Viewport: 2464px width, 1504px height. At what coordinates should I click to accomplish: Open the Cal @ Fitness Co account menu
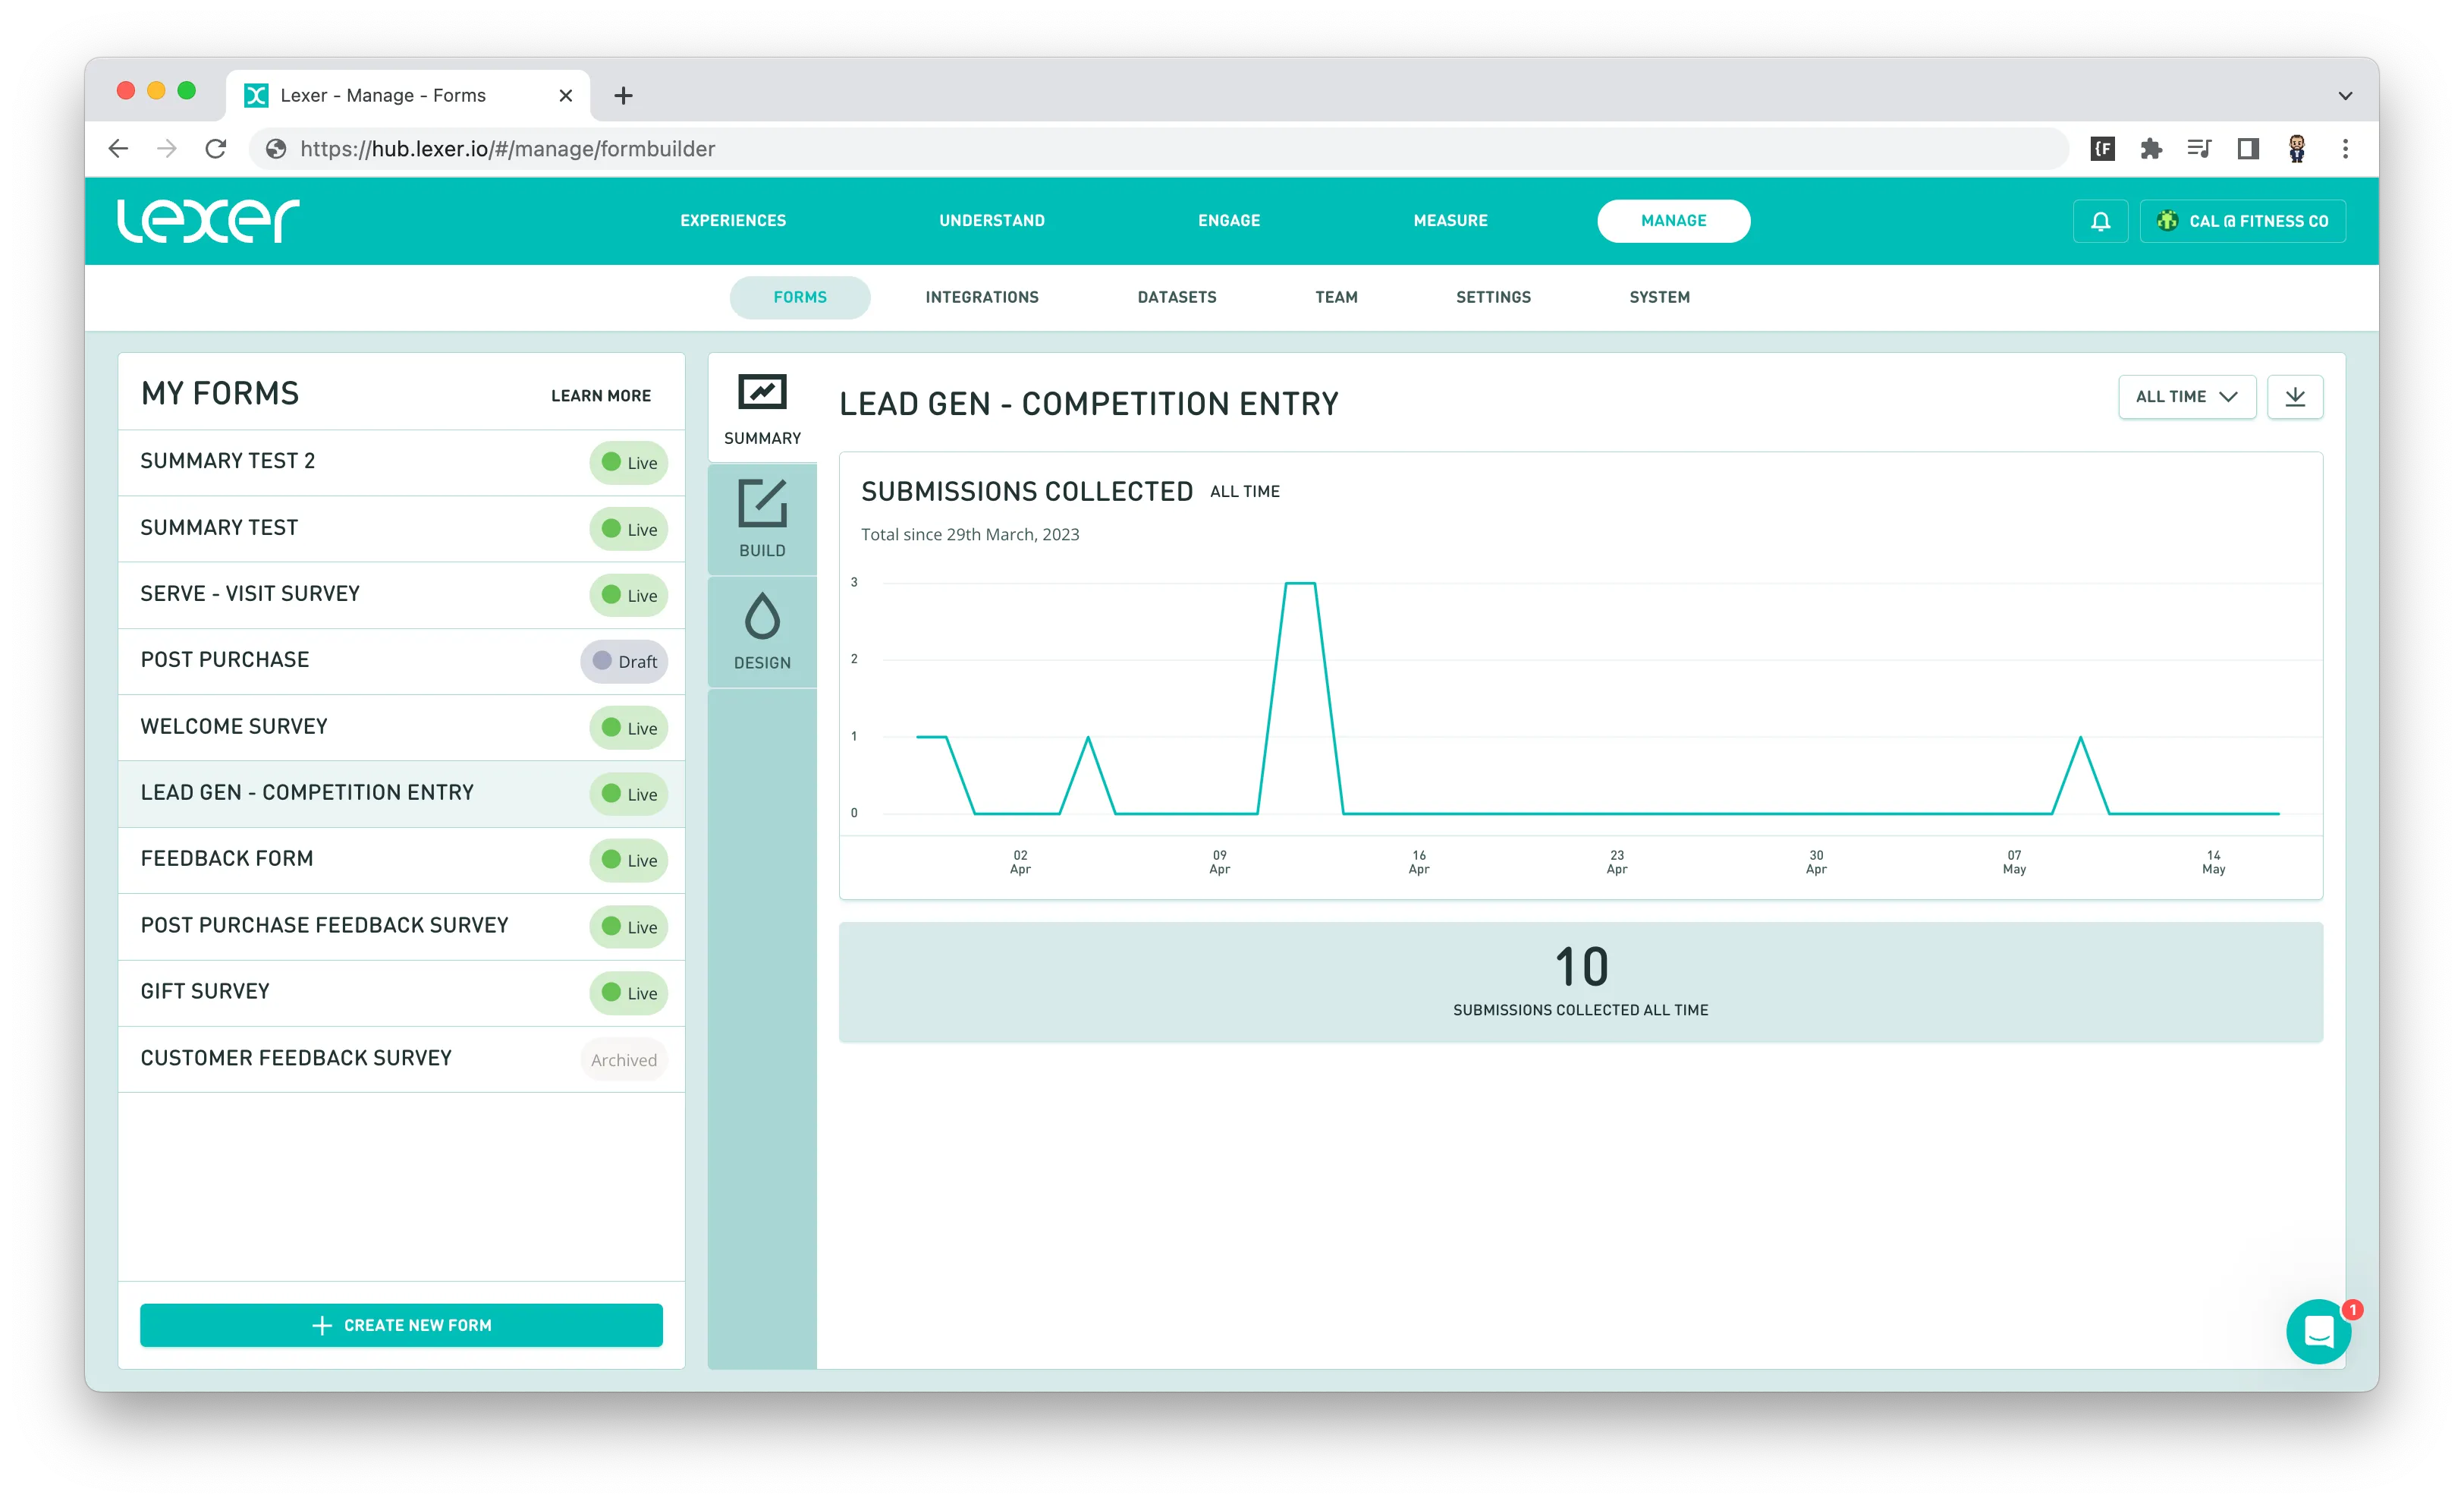click(2243, 221)
